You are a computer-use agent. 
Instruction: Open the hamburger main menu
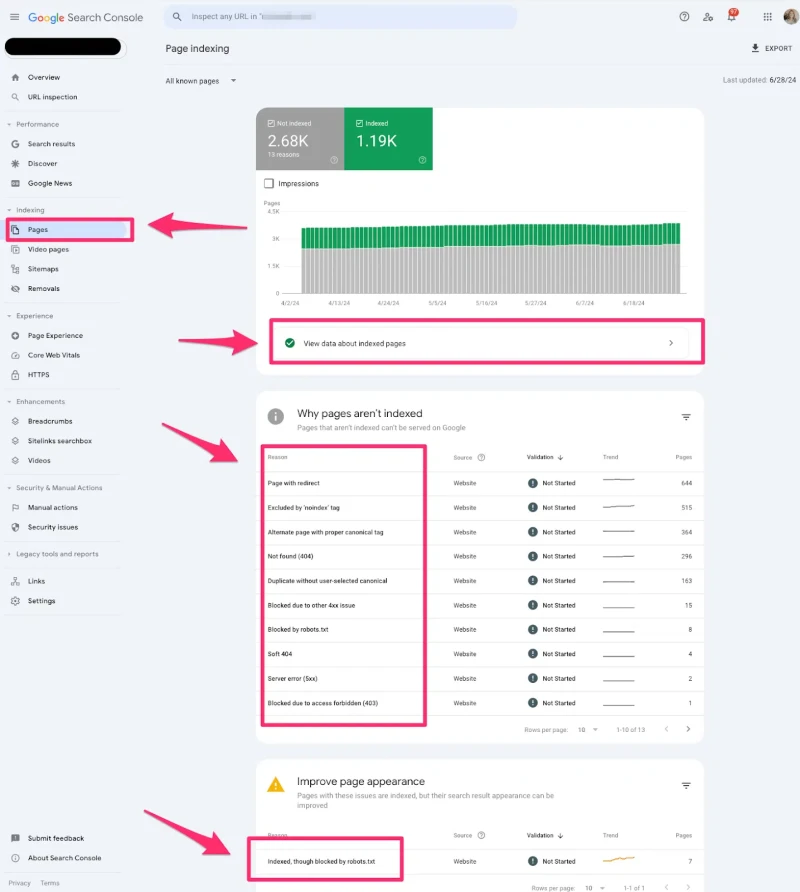[x=14, y=17]
